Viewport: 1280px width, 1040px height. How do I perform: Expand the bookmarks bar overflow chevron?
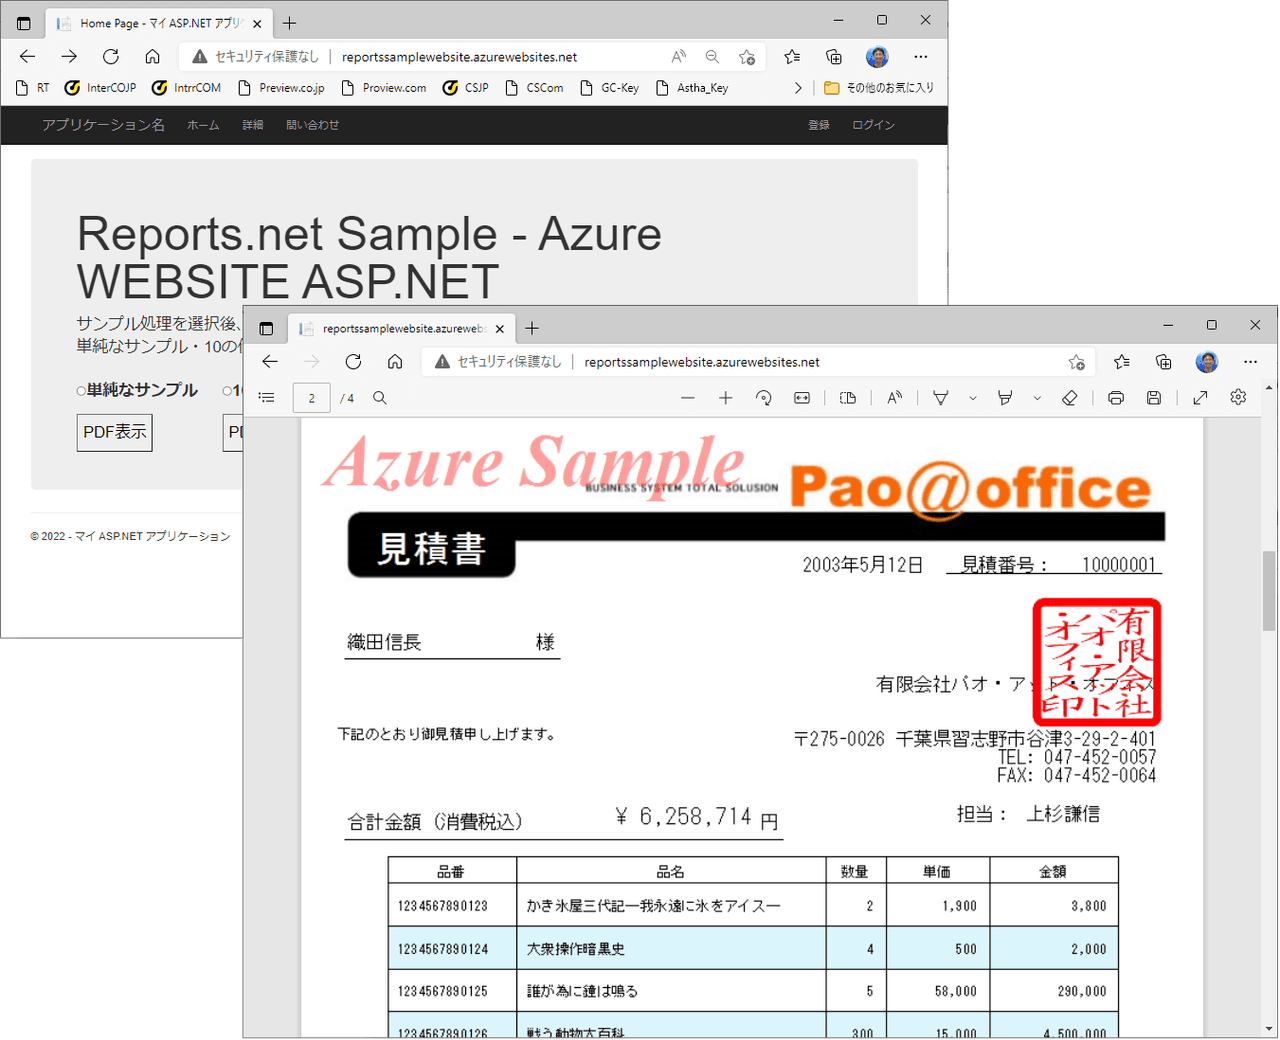[798, 88]
